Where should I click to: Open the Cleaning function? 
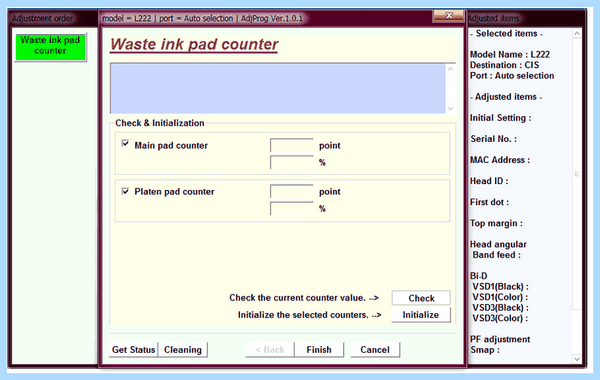point(183,350)
